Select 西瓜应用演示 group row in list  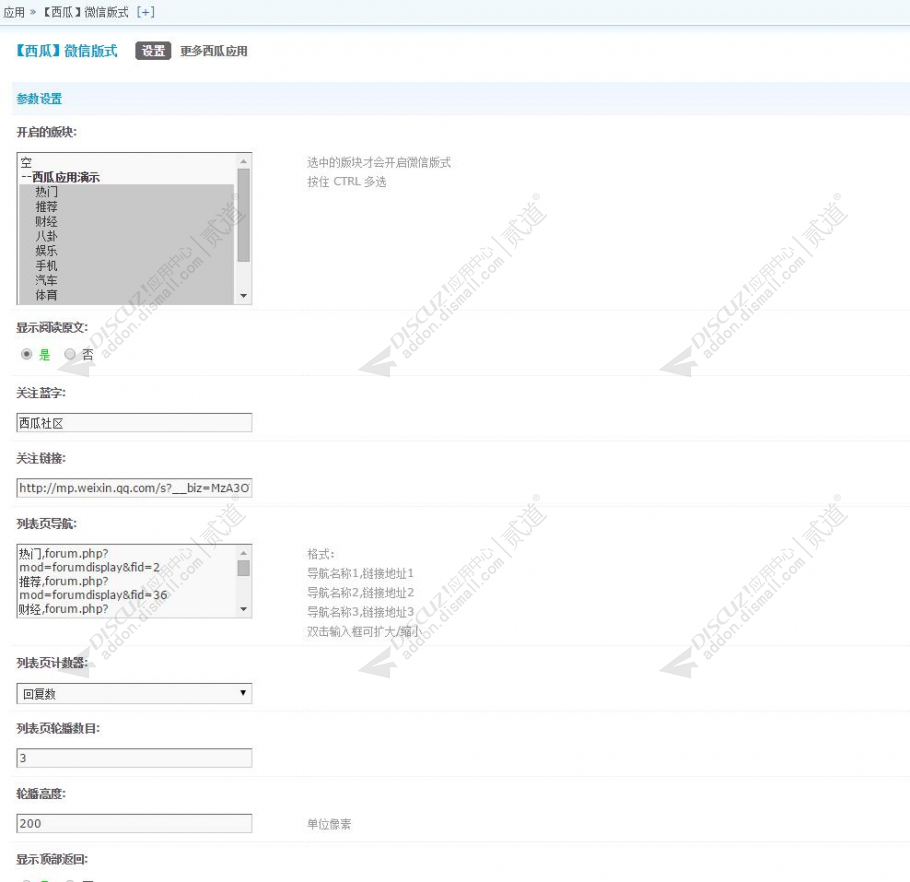127,177
